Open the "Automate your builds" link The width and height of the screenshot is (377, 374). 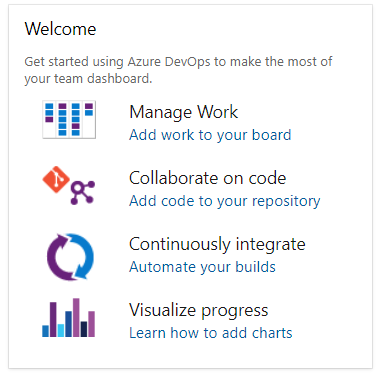tap(202, 267)
